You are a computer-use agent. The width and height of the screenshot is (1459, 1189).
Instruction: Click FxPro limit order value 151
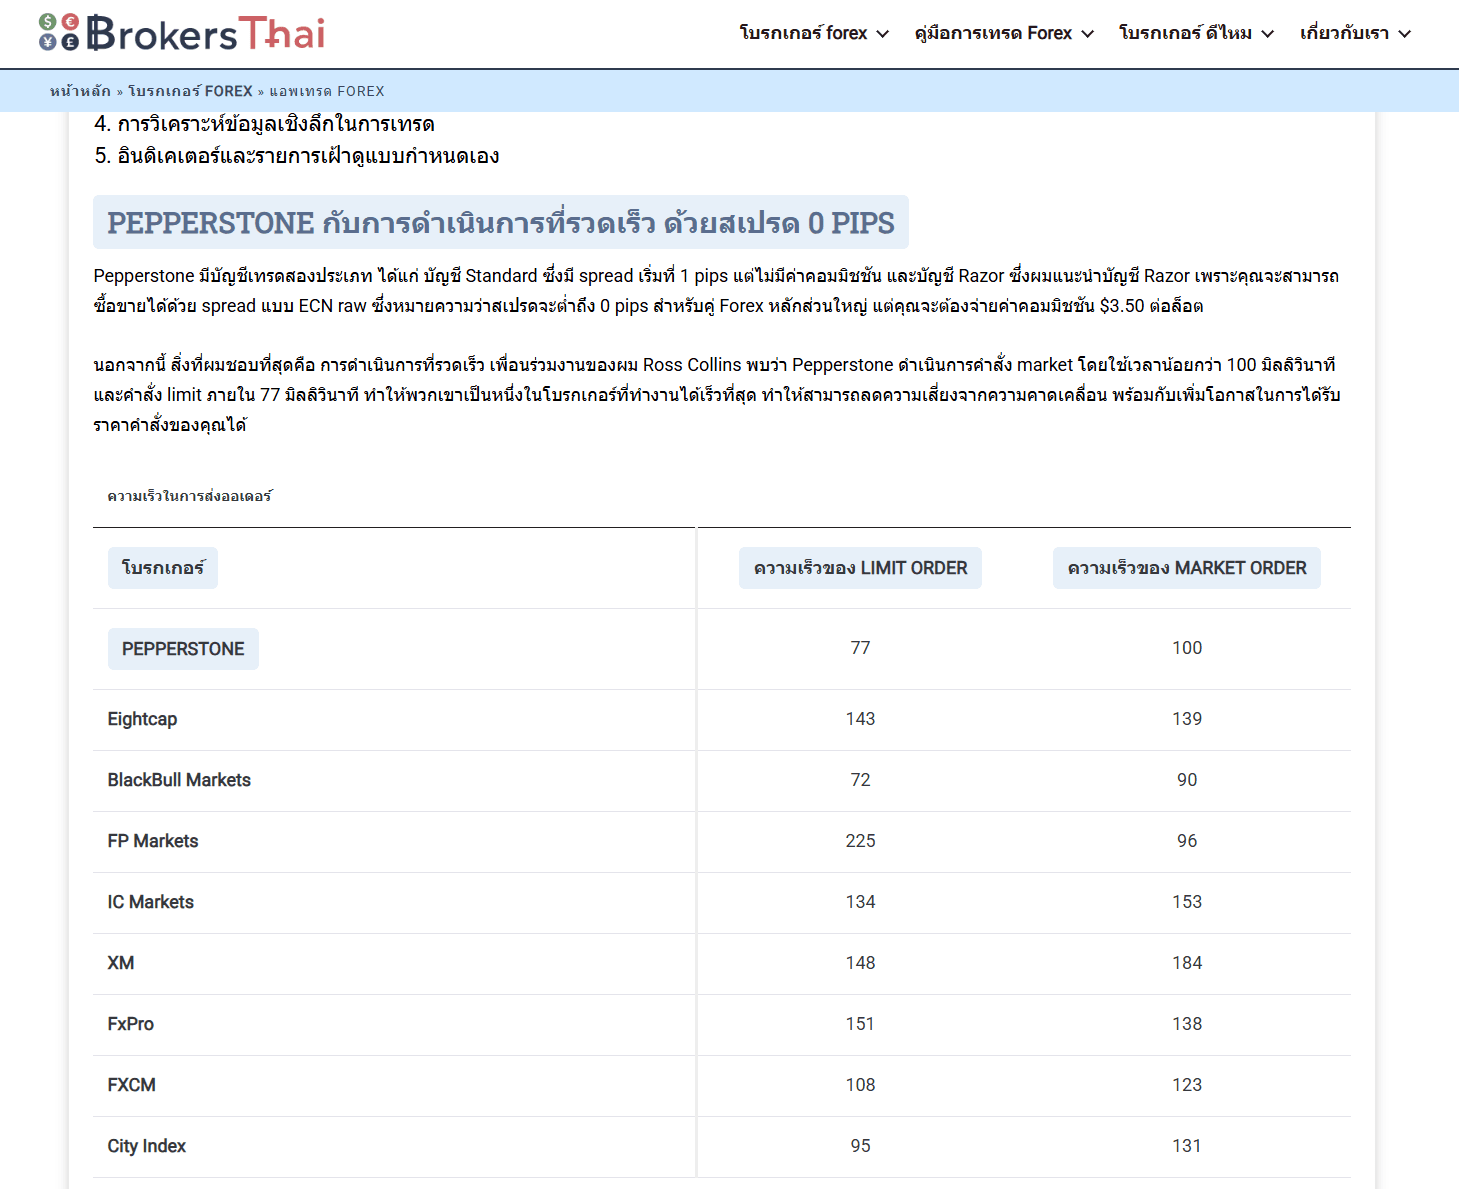point(860,1024)
